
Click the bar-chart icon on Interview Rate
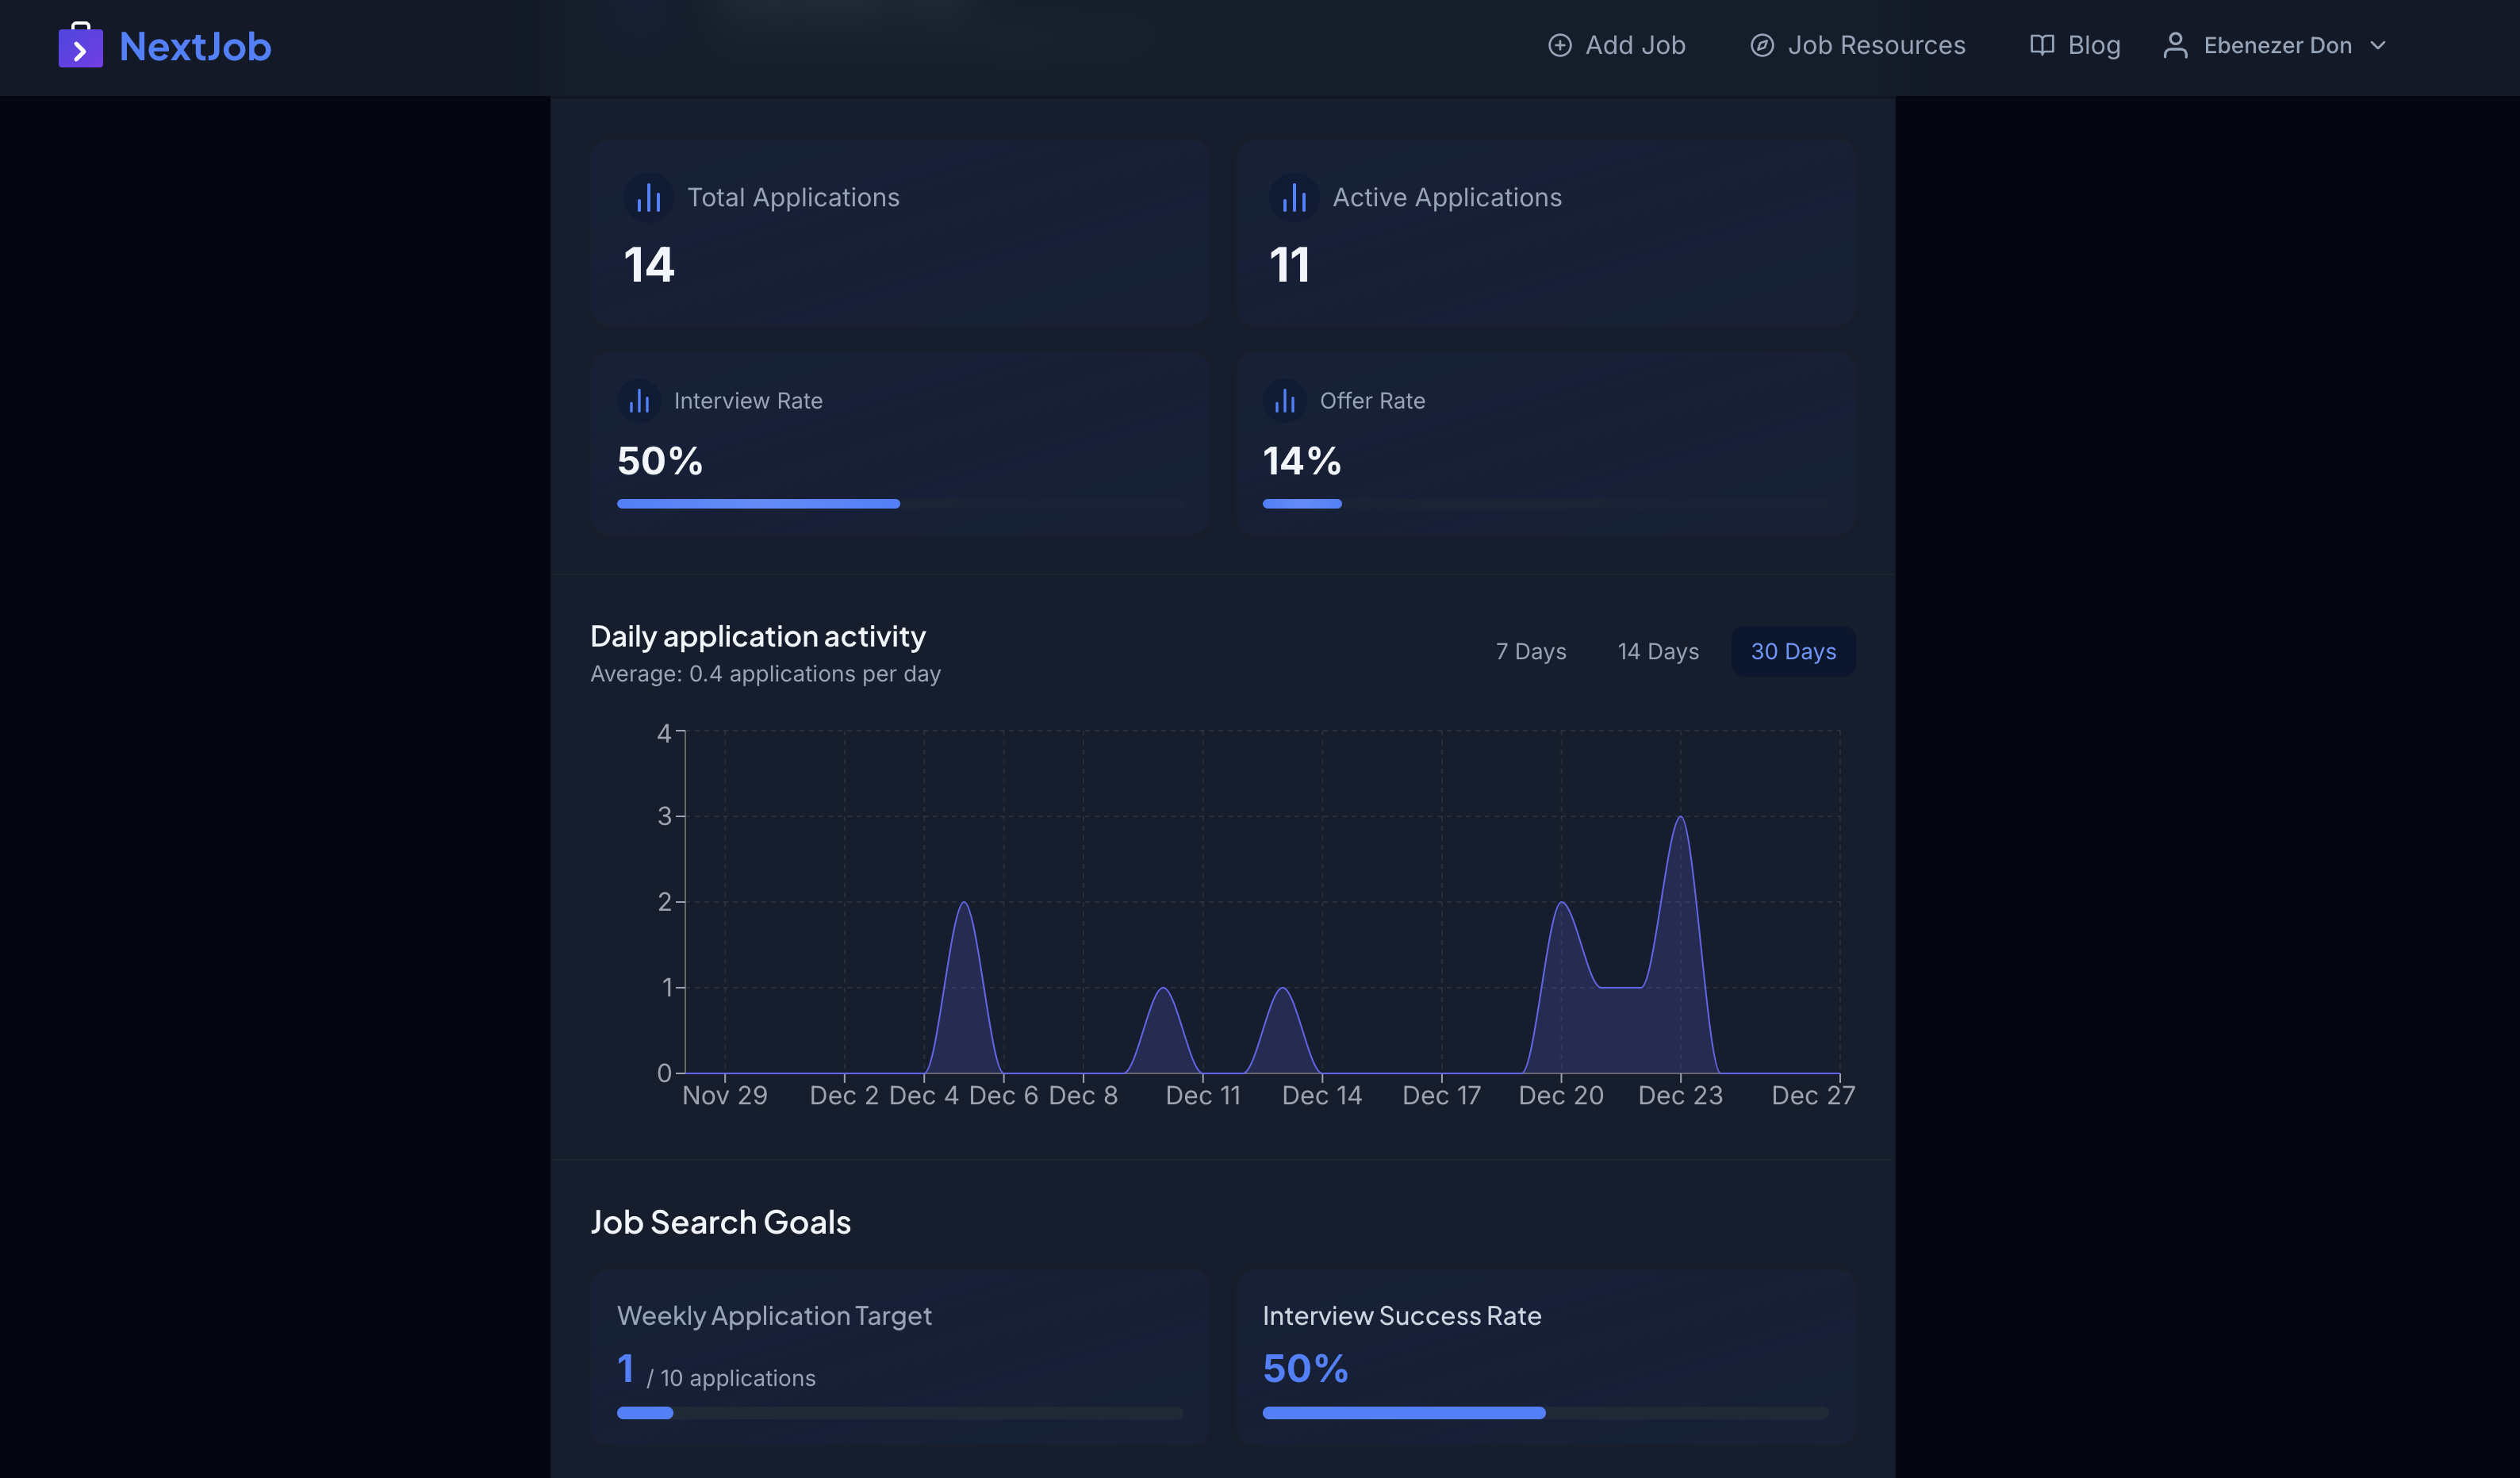[639, 401]
